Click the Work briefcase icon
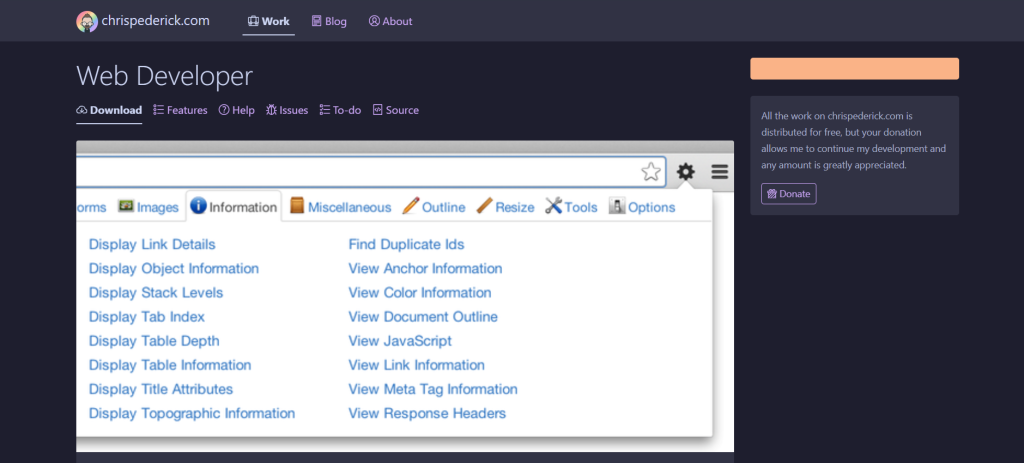 pyautogui.click(x=253, y=22)
